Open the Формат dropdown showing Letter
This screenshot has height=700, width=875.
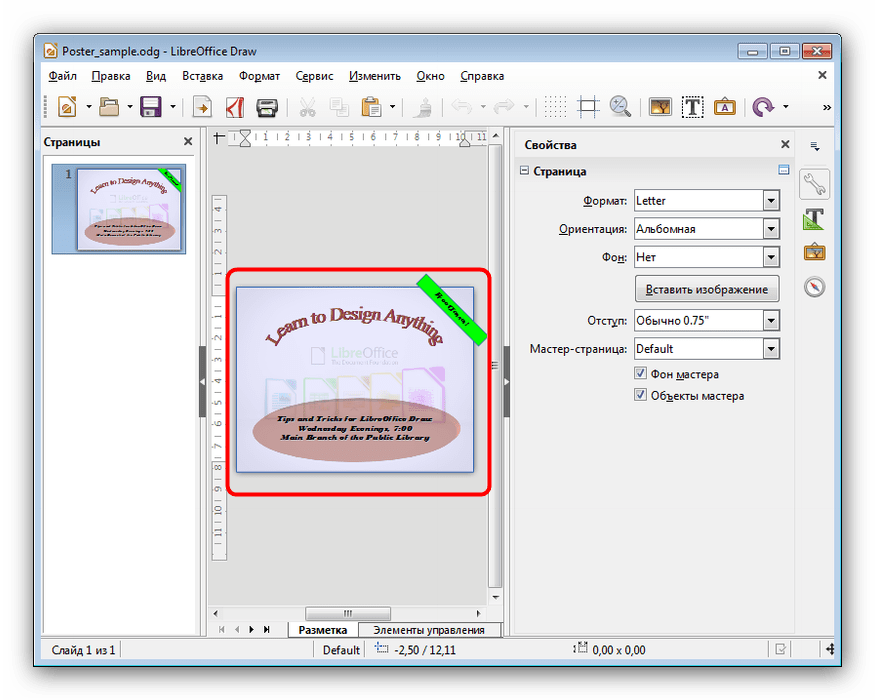pyautogui.click(x=770, y=201)
